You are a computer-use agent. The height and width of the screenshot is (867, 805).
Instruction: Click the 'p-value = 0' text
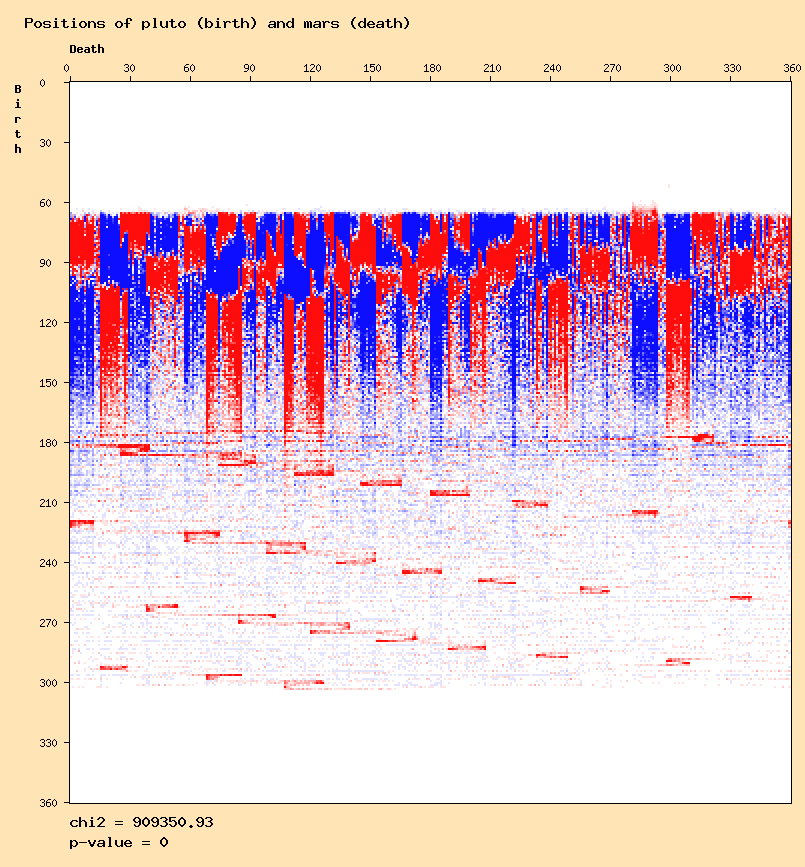click(x=119, y=843)
